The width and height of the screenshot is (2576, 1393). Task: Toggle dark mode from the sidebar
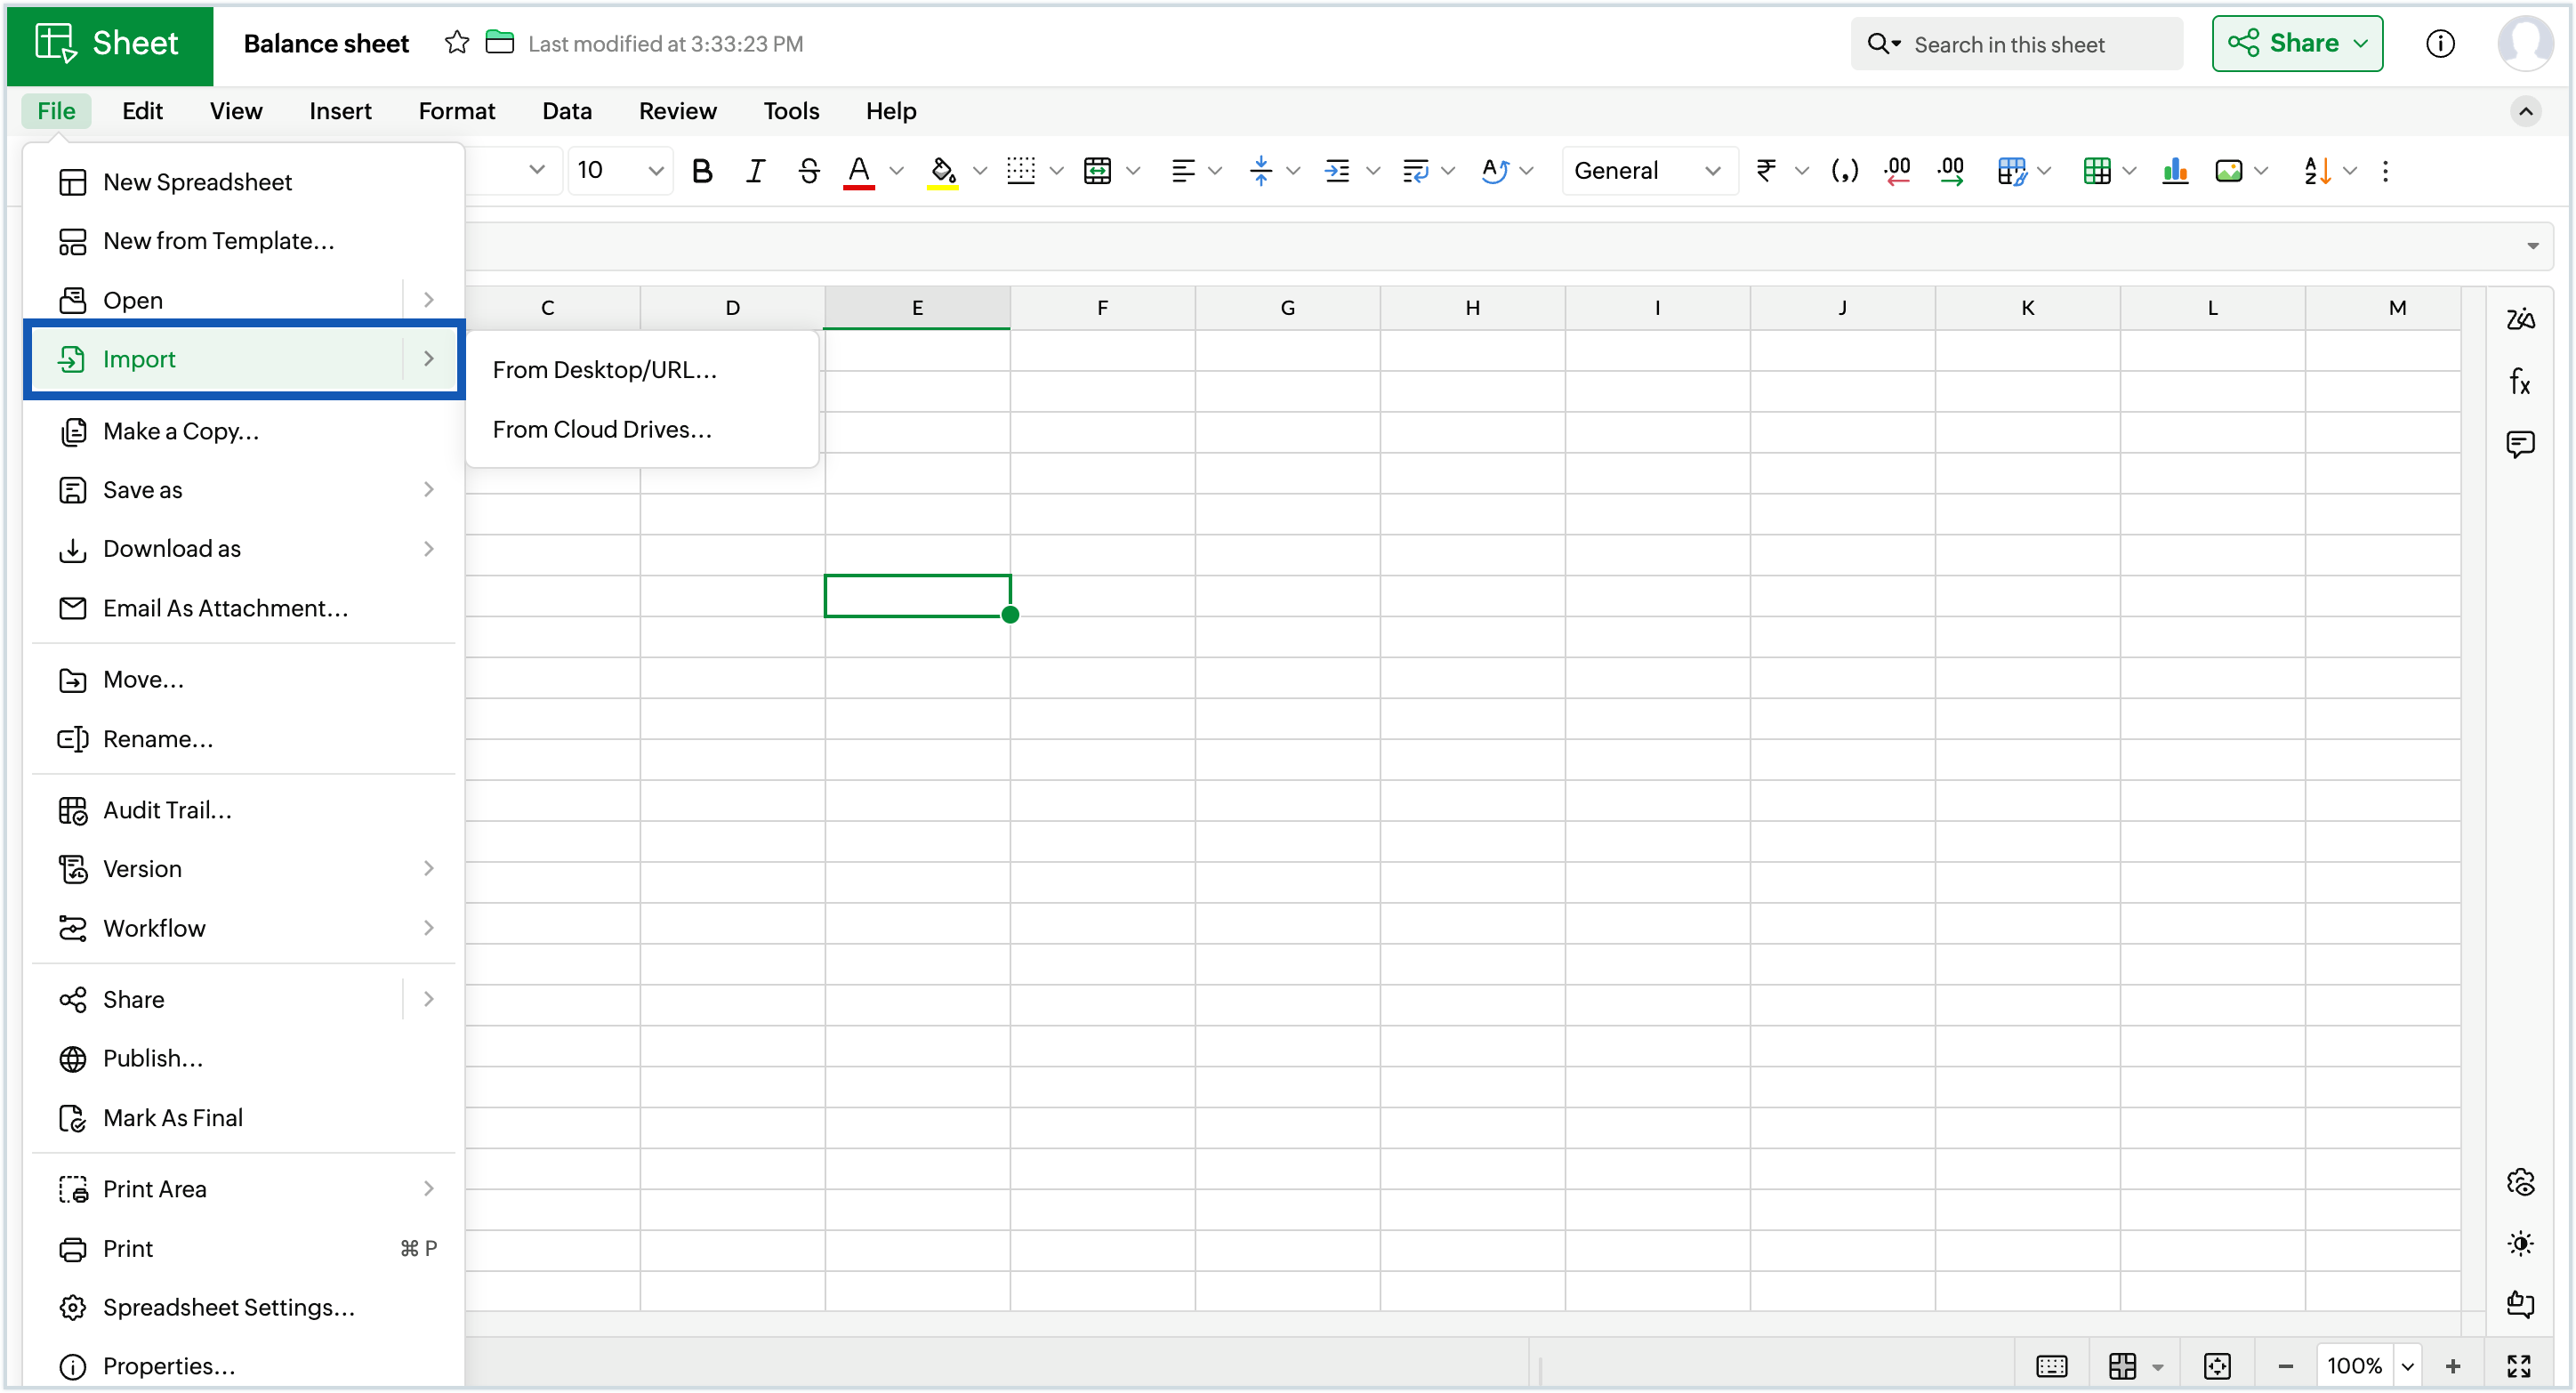(2521, 1243)
